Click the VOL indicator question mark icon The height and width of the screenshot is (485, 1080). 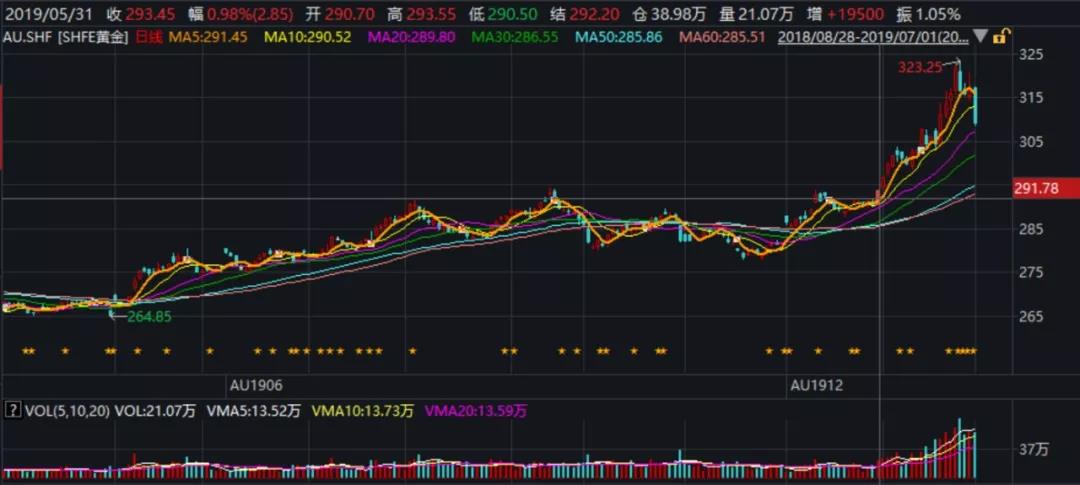click(12, 410)
